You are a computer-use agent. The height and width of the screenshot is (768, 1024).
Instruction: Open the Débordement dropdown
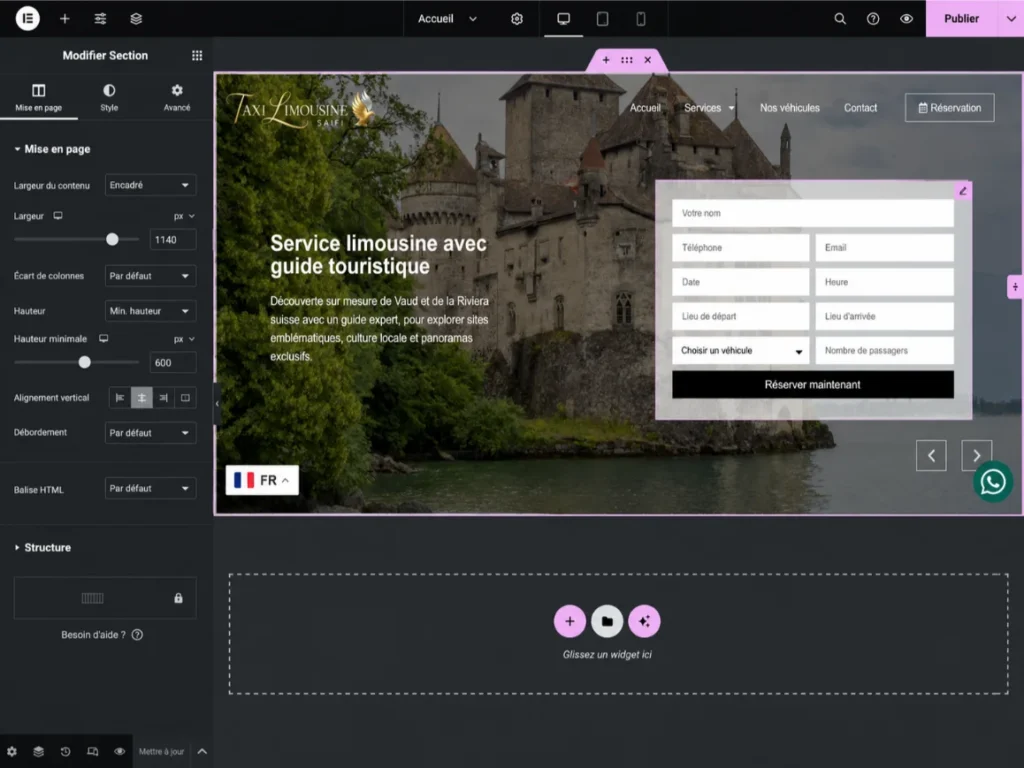pos(150,432)
